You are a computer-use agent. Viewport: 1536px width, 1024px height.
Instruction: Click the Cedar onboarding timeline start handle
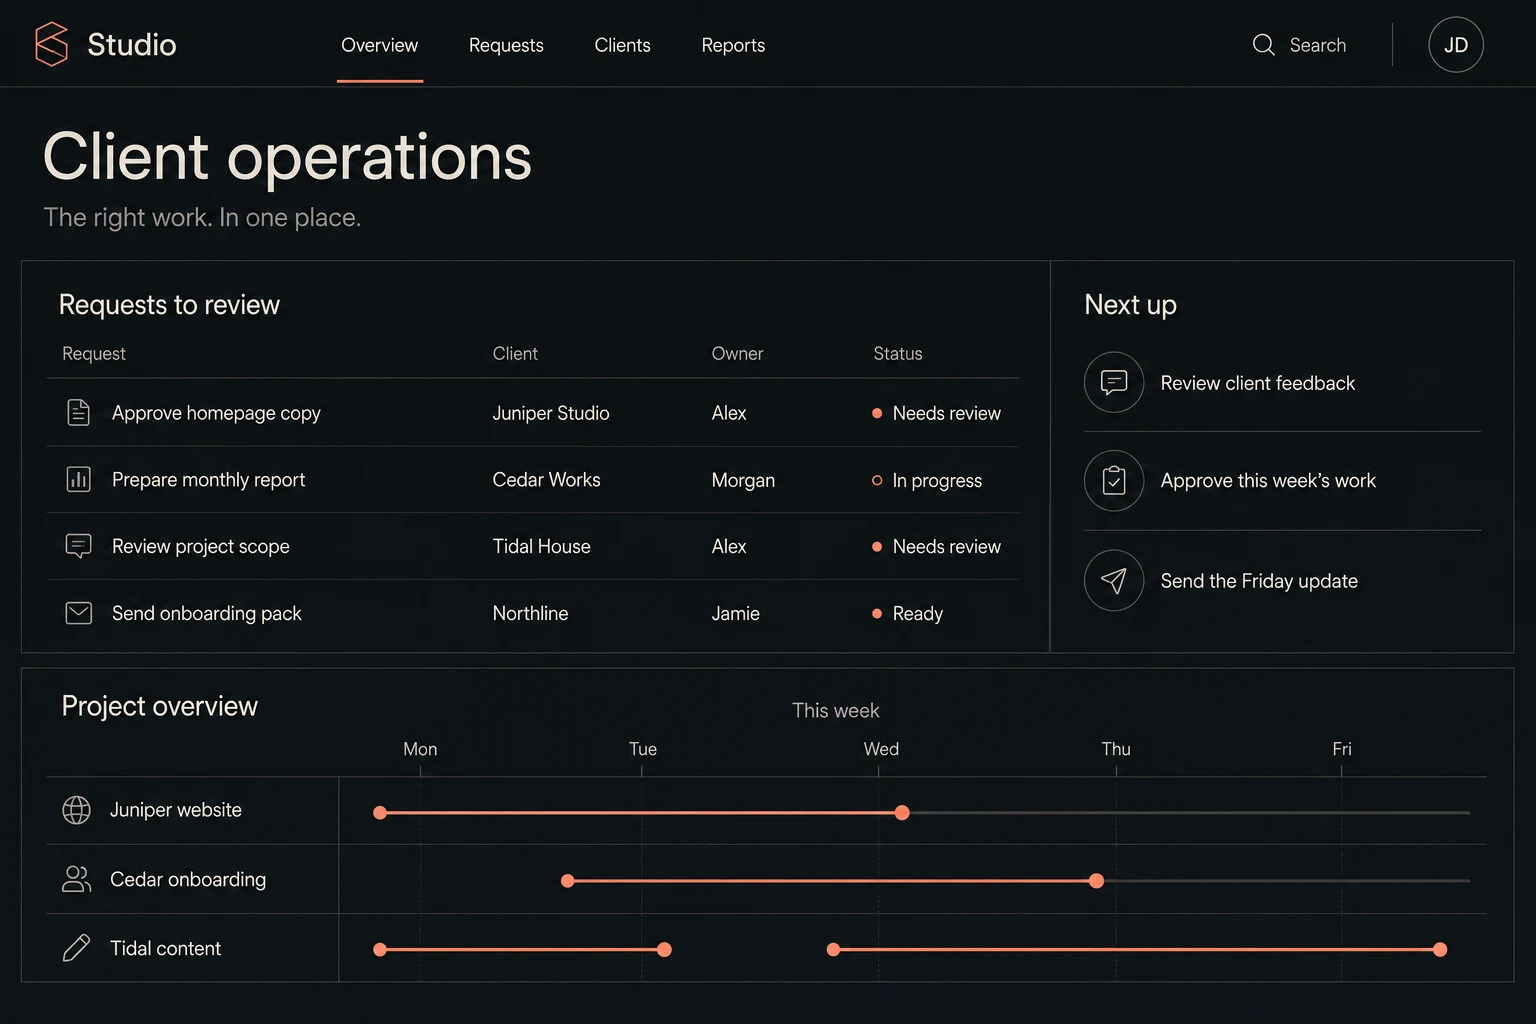568,881
